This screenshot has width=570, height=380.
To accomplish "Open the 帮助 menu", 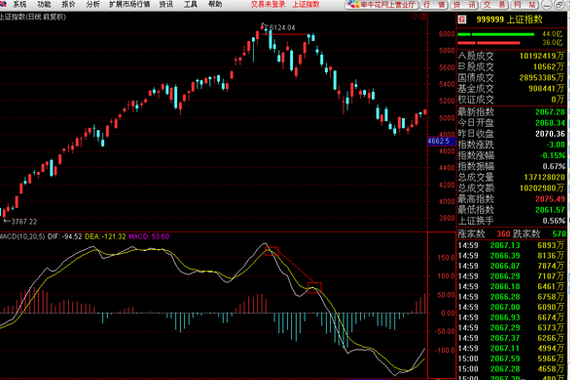I will click(215, 4).
